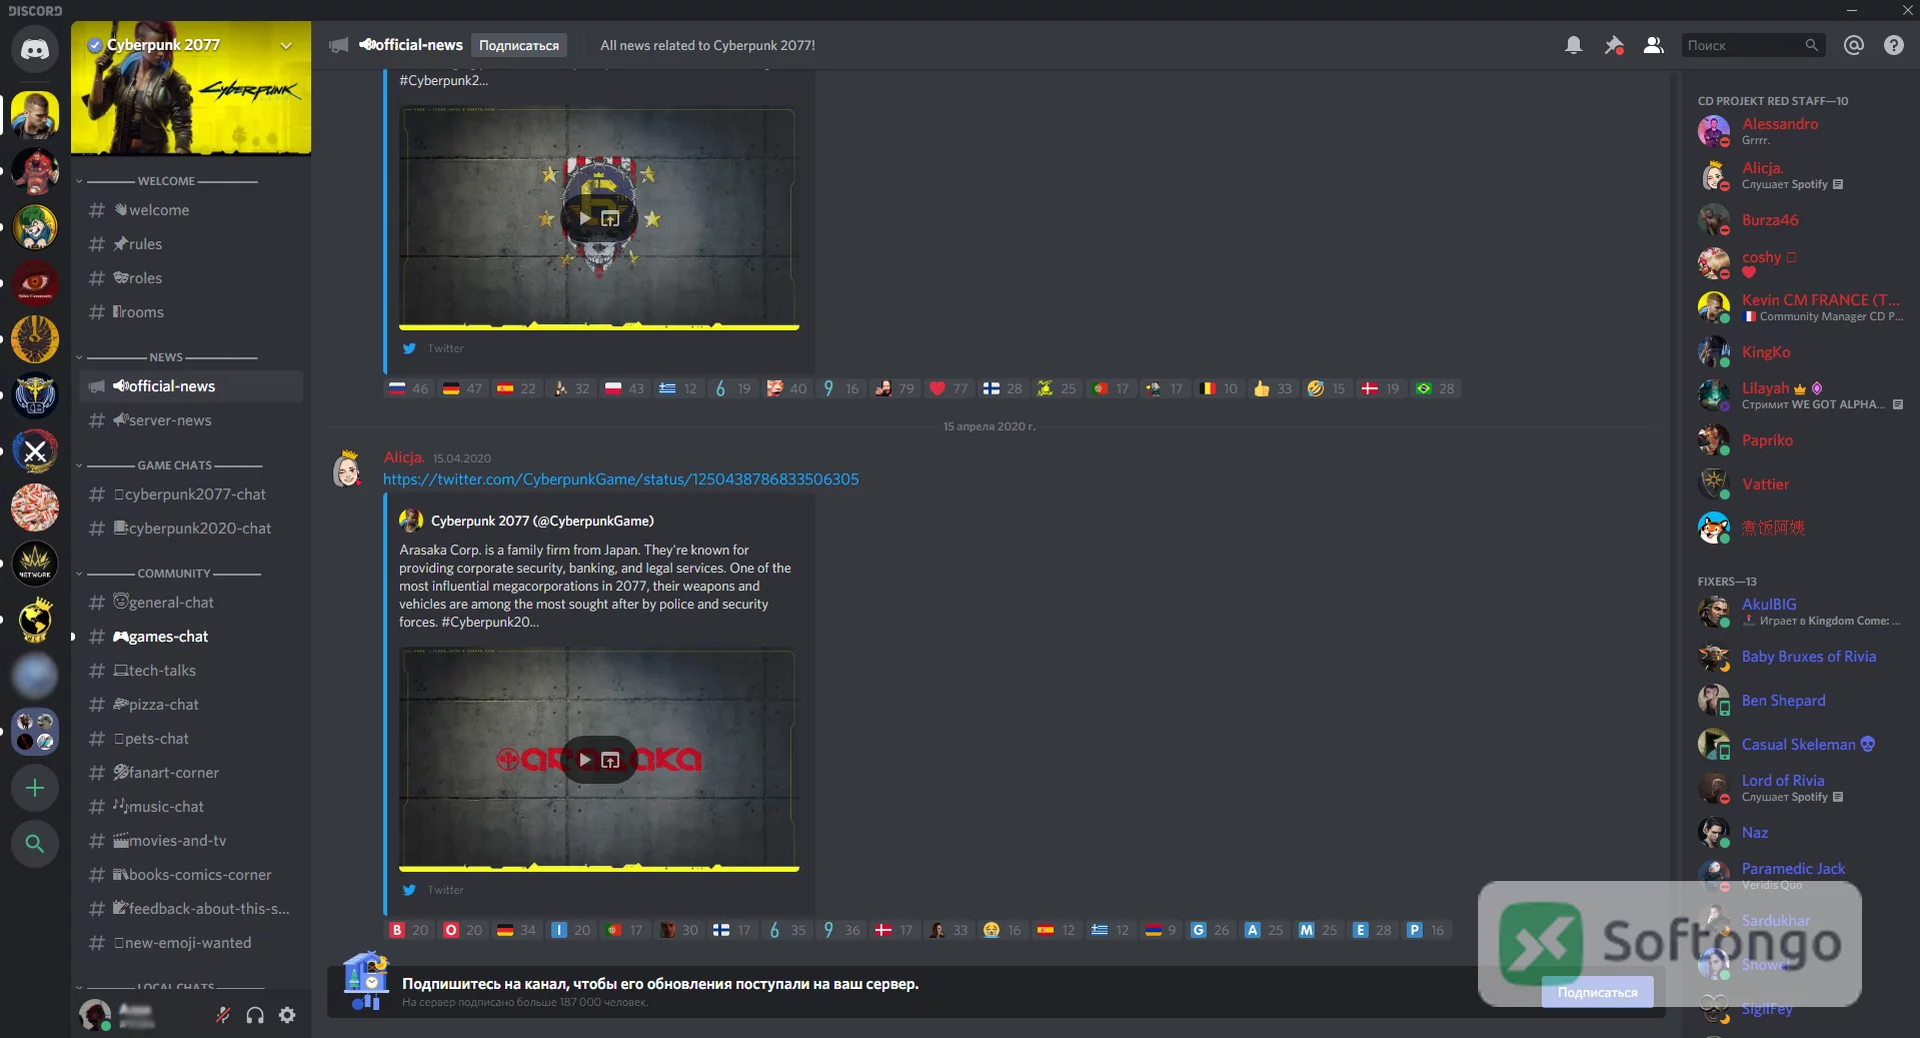1920x1038 pixels.
Task: Open Alicja. message author name
Action: click(x=404, y=457)
